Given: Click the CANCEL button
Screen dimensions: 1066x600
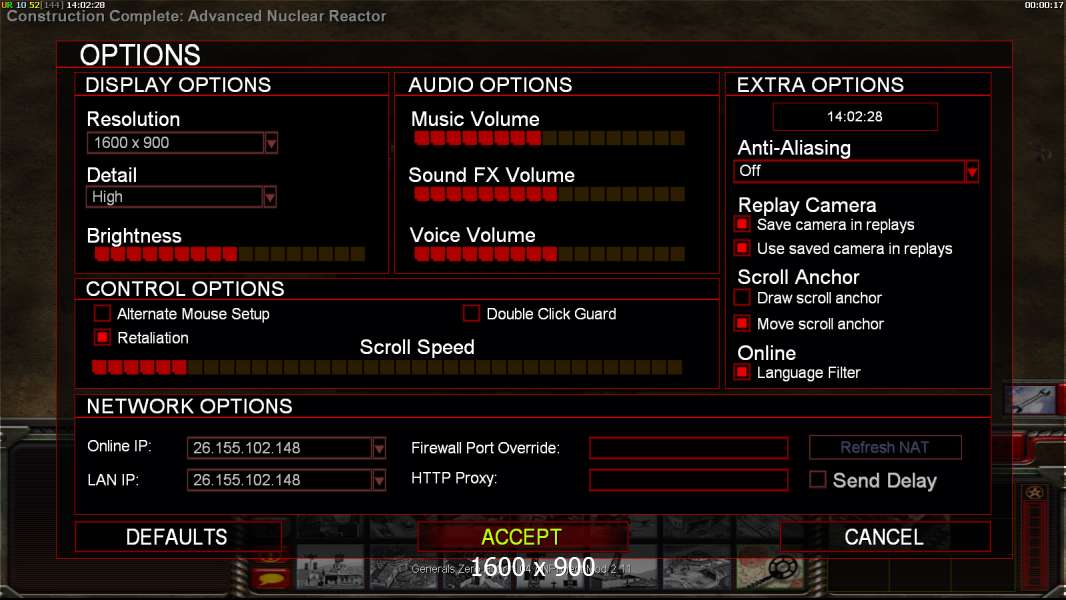Looking at the screenshot, I should click(884, 537).
